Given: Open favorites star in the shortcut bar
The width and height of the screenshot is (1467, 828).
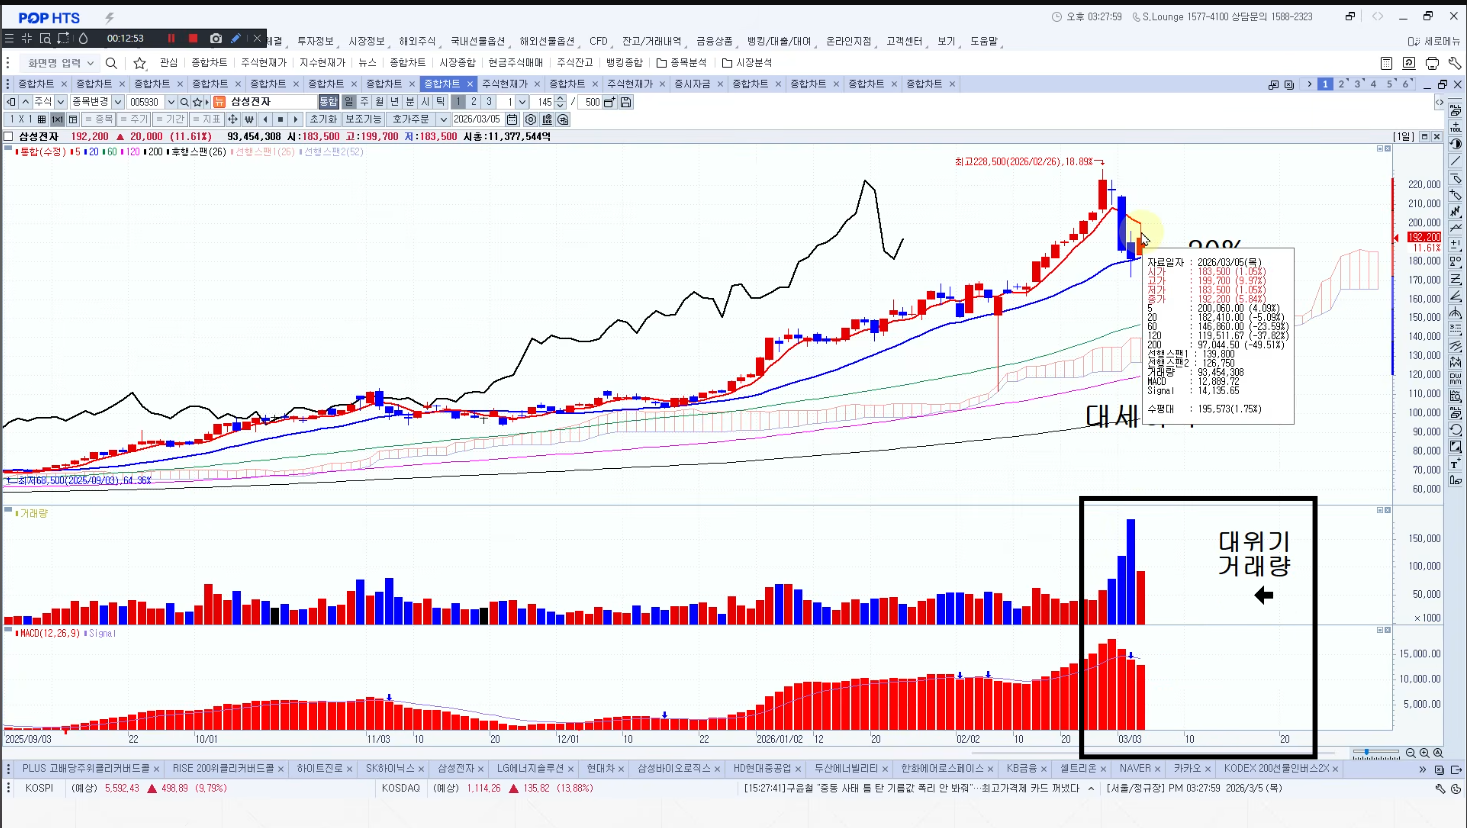Looking at the screenshot, I should [139, 63].
